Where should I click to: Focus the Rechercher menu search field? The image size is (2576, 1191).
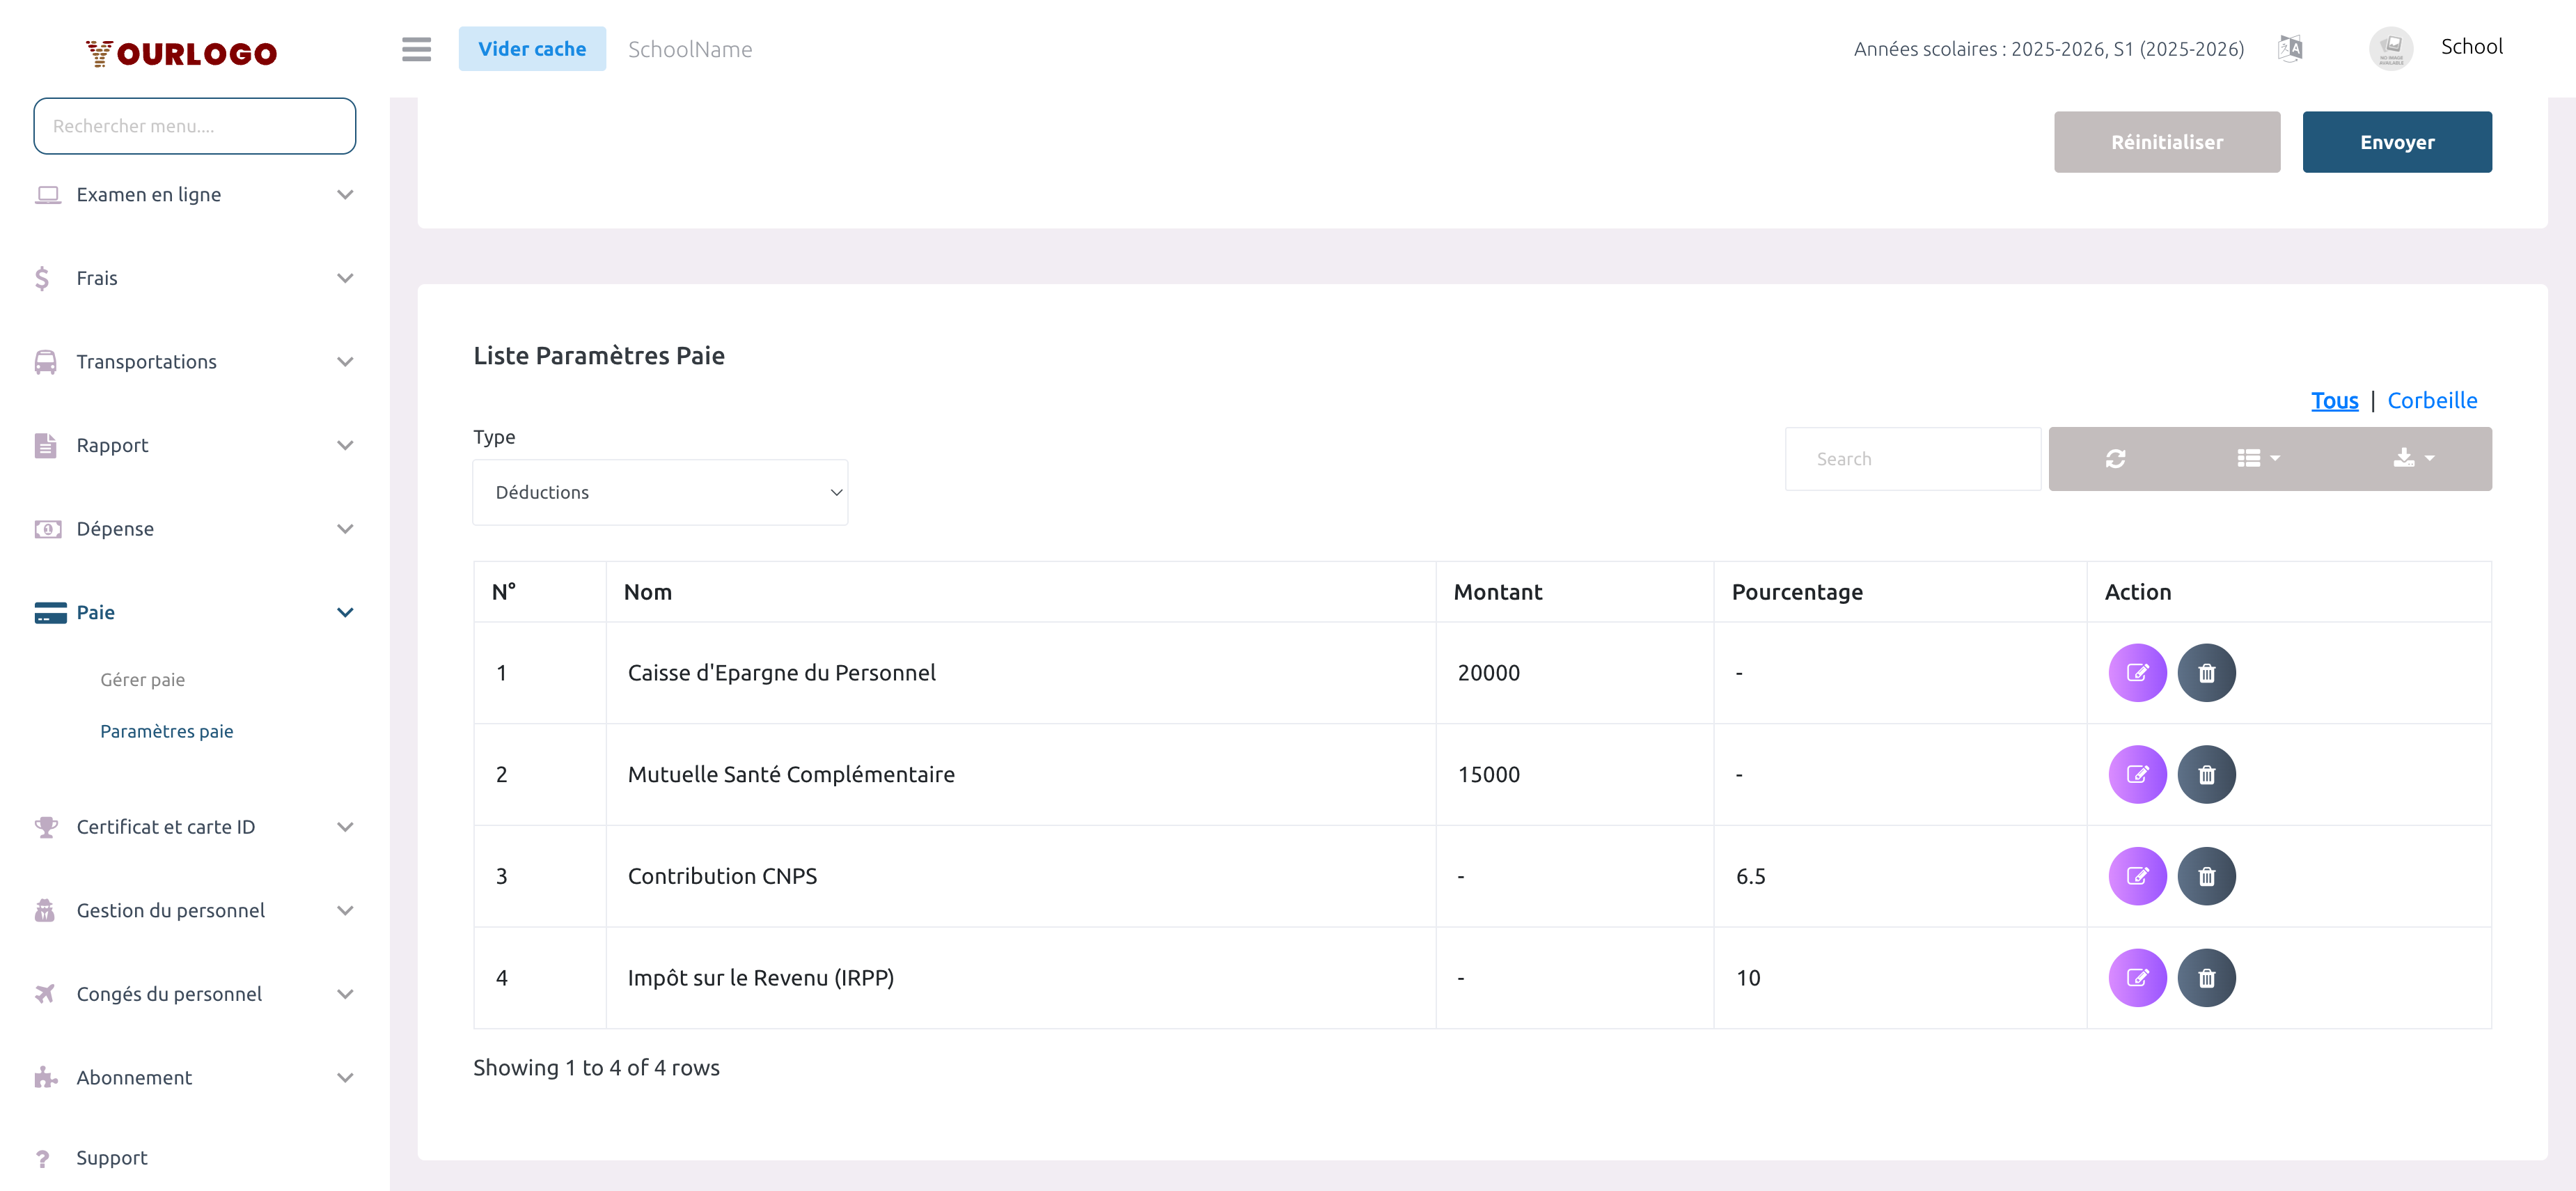pyautogui.click(x=194, y=126)
